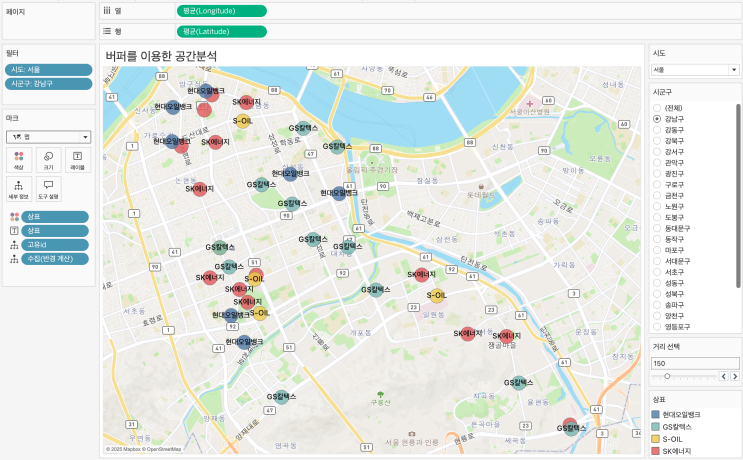Select the 마포구 radio option

(x=657, y=250)
